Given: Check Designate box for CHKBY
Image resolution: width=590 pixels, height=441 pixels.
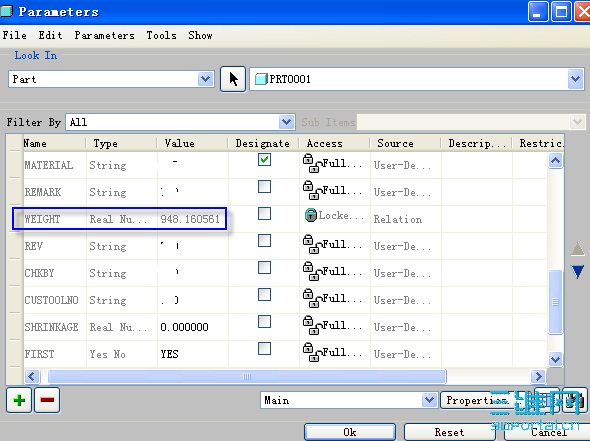Looking at the screenshot, I should 265,268.
